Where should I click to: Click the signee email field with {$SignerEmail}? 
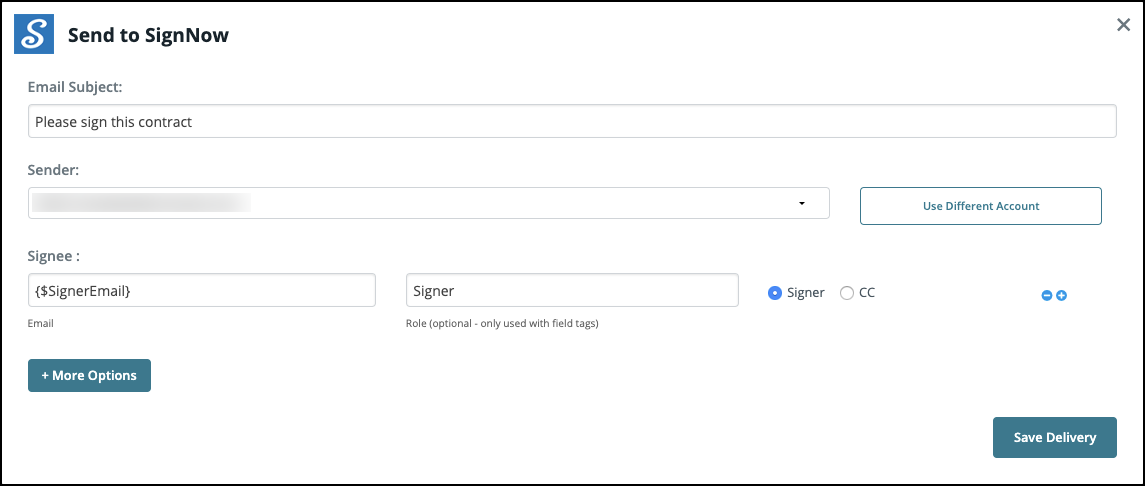coord(201,290)
